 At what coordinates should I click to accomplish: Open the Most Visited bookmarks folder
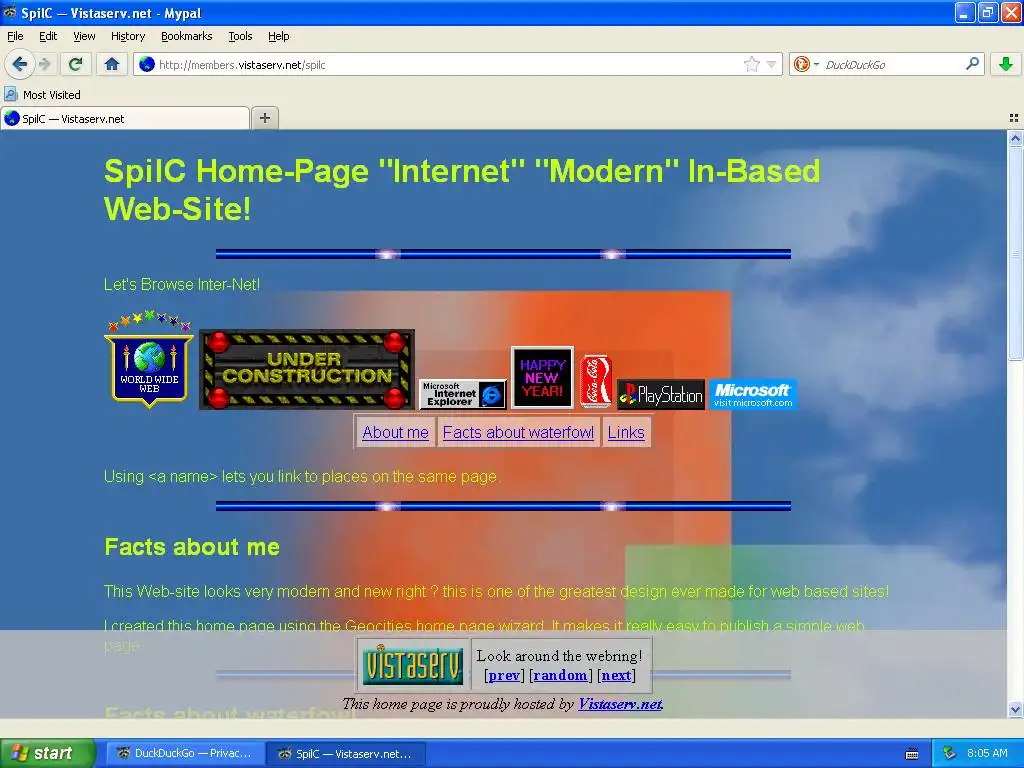pyautogui.click(x=43, y=95)
